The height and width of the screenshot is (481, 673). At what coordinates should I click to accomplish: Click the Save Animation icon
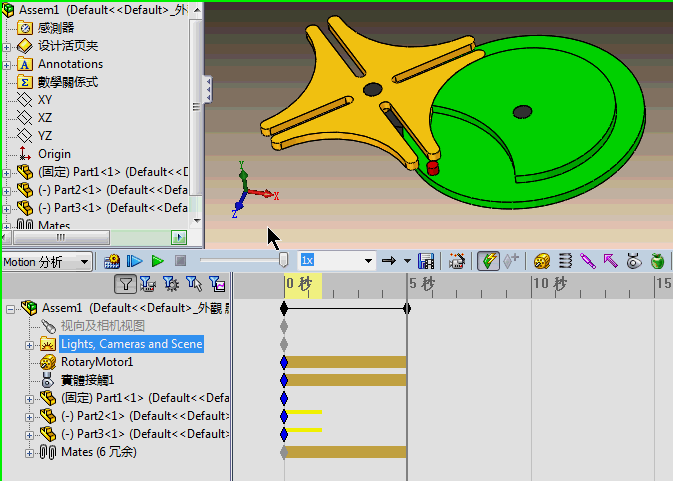(426, 261)
